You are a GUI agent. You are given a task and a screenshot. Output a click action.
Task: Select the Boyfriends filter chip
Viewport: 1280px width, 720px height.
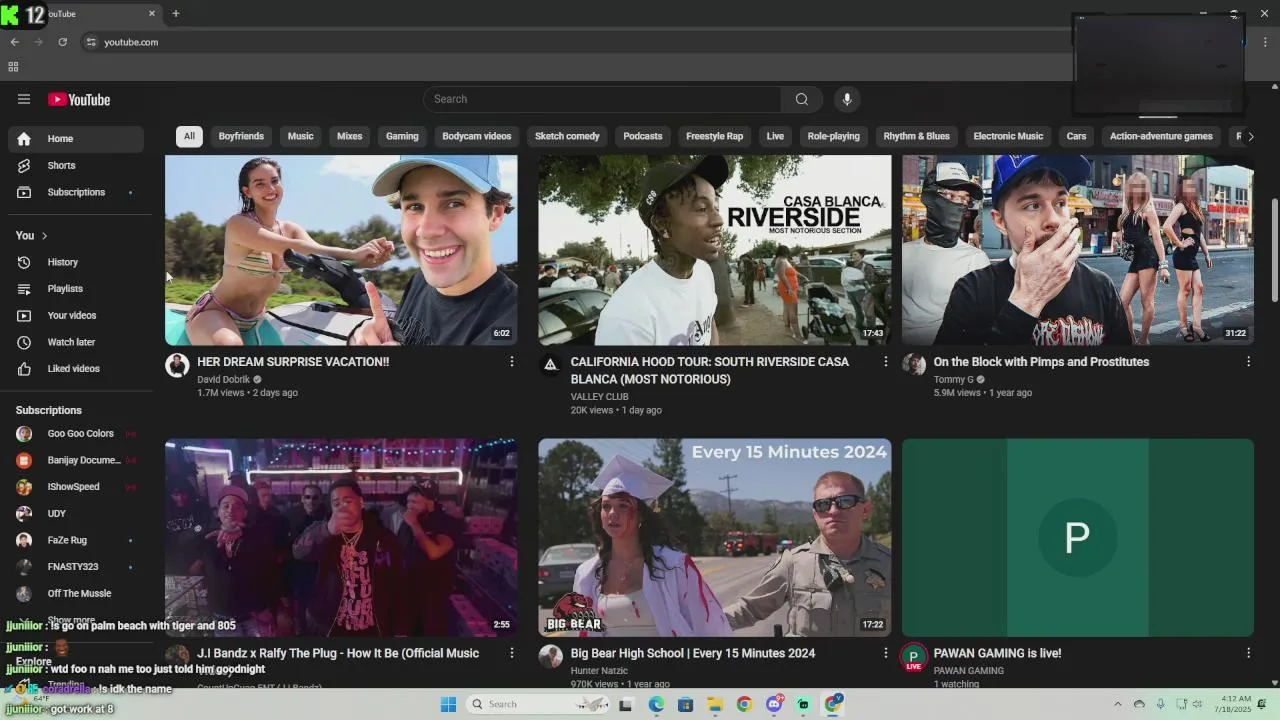(x=241, y=136)
